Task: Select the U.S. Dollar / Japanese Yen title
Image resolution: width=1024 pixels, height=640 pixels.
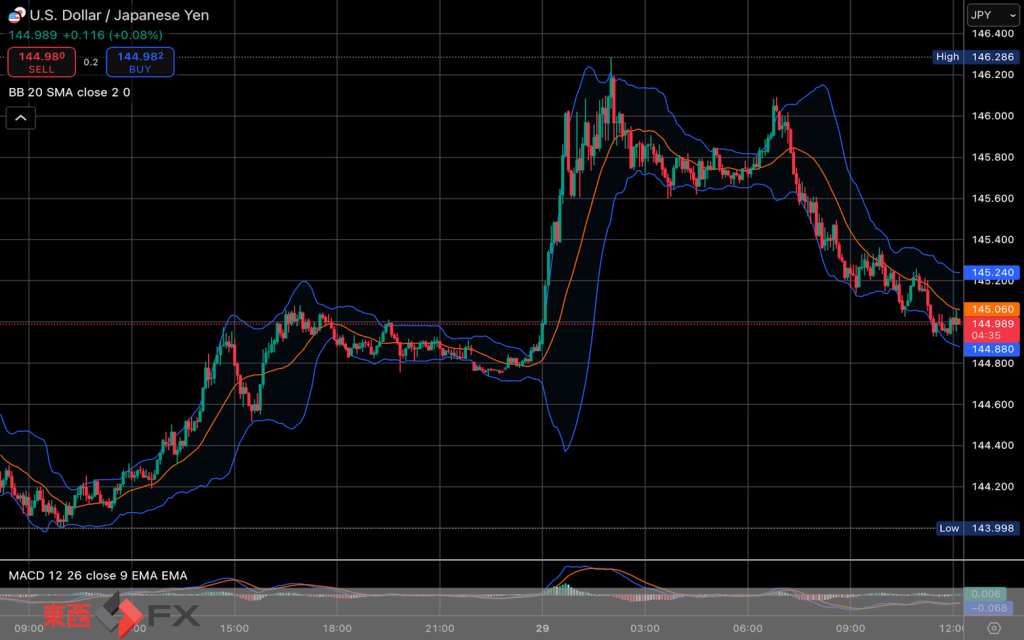Action: pos(120,15)
